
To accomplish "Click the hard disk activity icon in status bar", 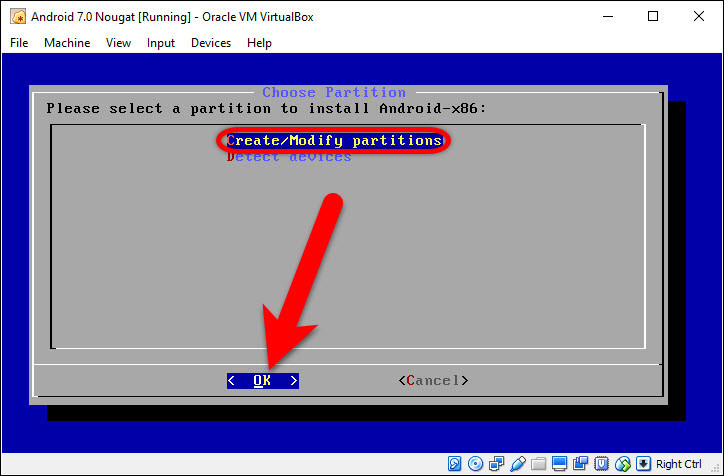I will pos(454,464).
